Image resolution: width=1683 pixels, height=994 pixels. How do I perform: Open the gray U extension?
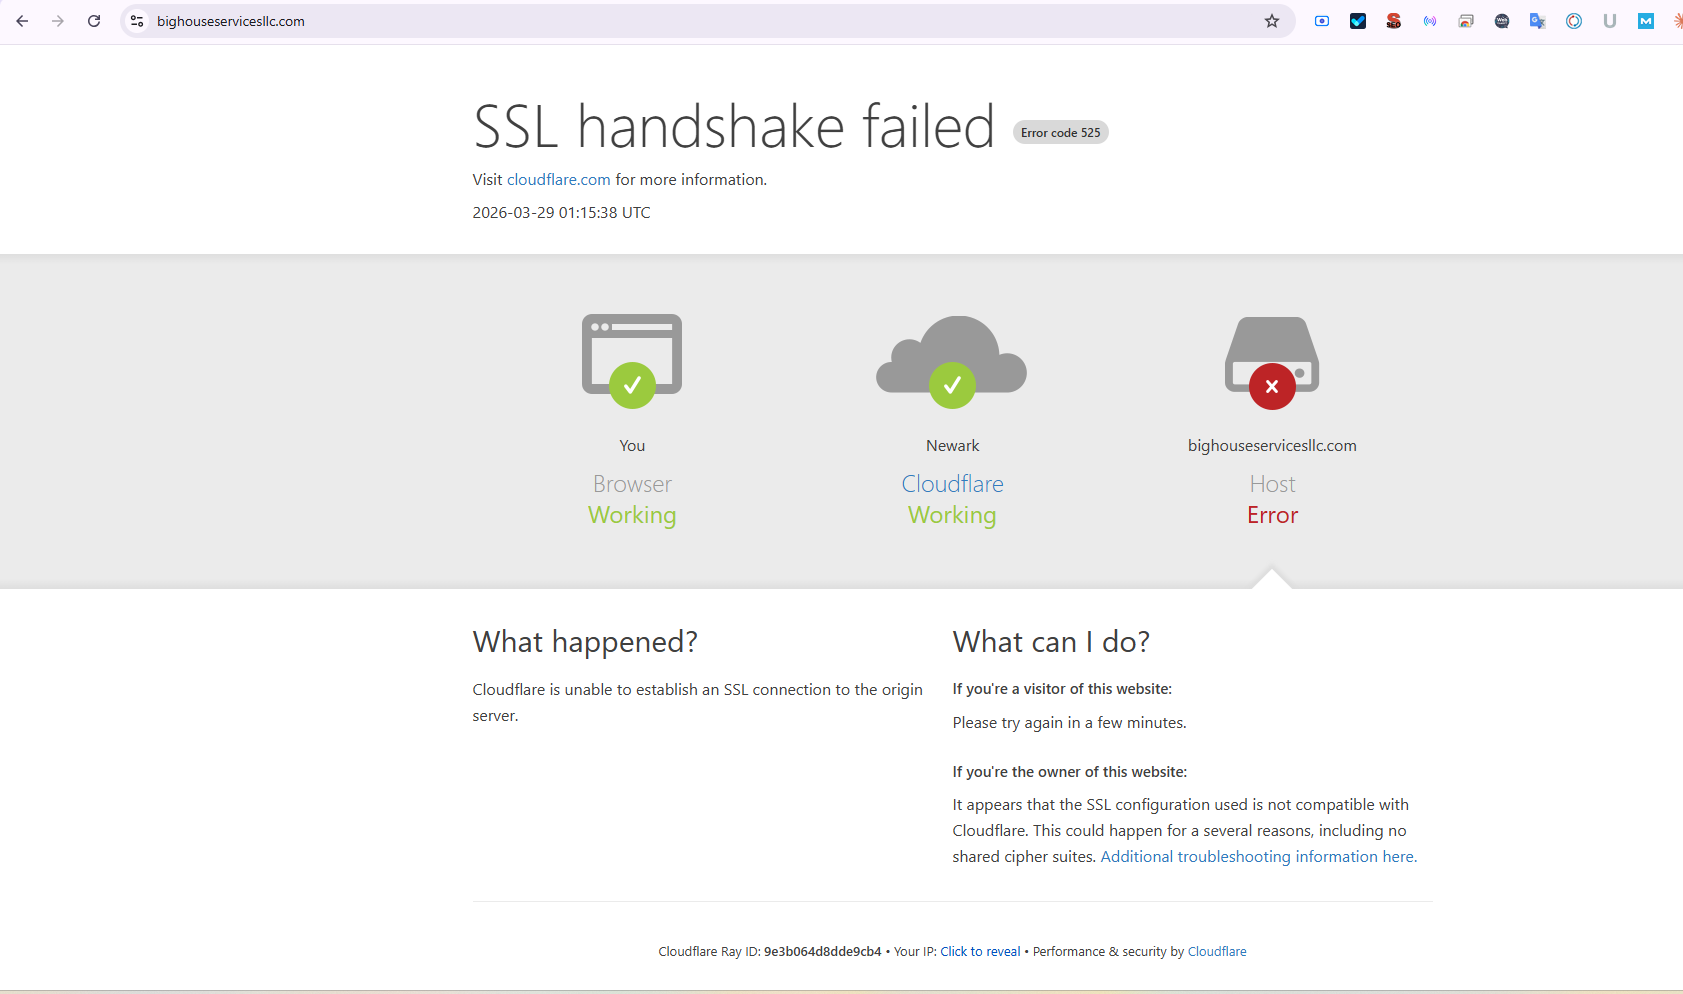[1610, 21]
